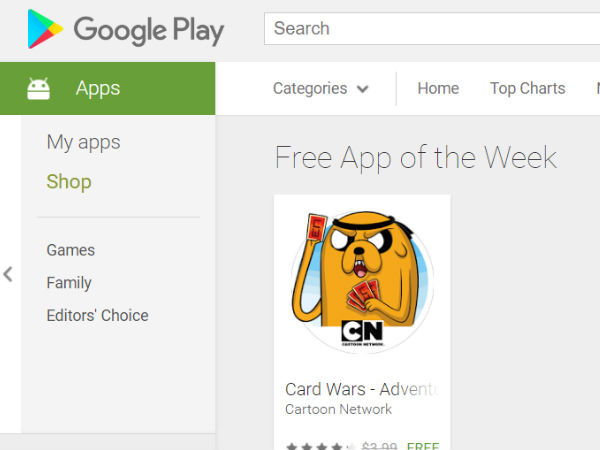Open the green Apps section header
The height and width of the screenshot is (450, 600).
click(108, 88)
